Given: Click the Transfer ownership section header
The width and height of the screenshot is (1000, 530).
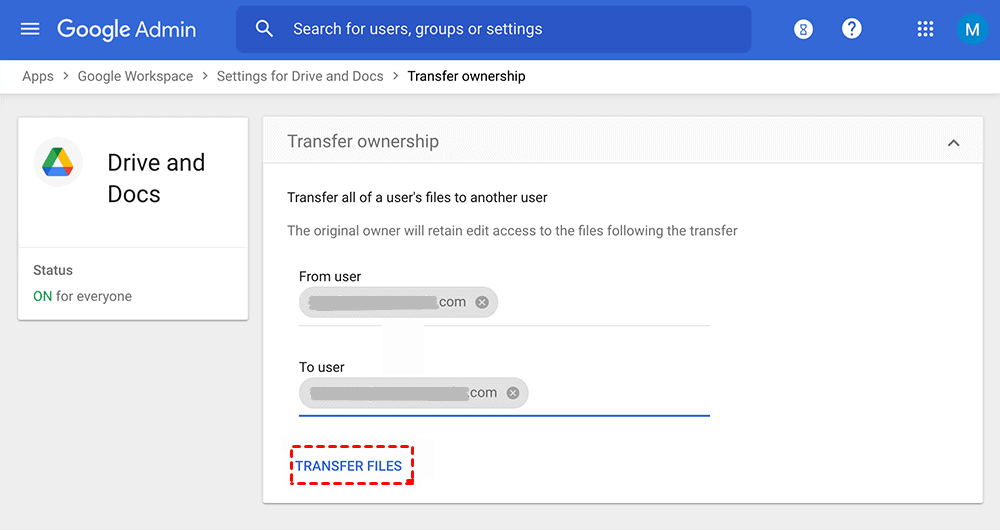Looking at the screenshot, I should coord(363,142).
